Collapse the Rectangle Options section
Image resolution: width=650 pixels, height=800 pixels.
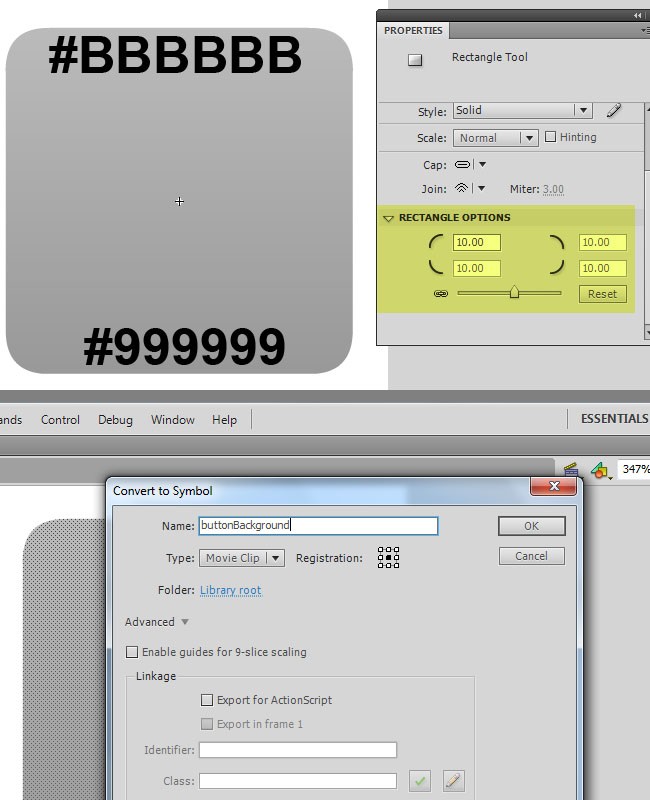click(389, 218)
